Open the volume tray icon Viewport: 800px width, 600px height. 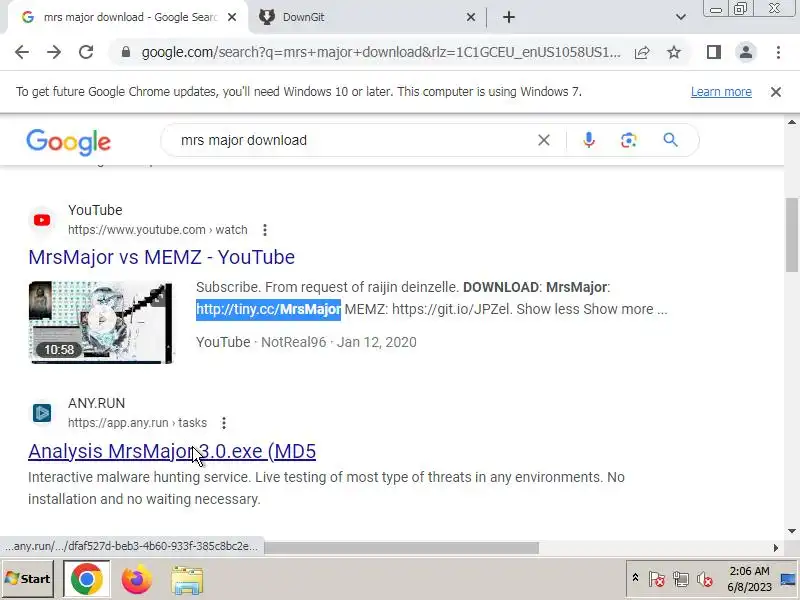tap(705, 579)
